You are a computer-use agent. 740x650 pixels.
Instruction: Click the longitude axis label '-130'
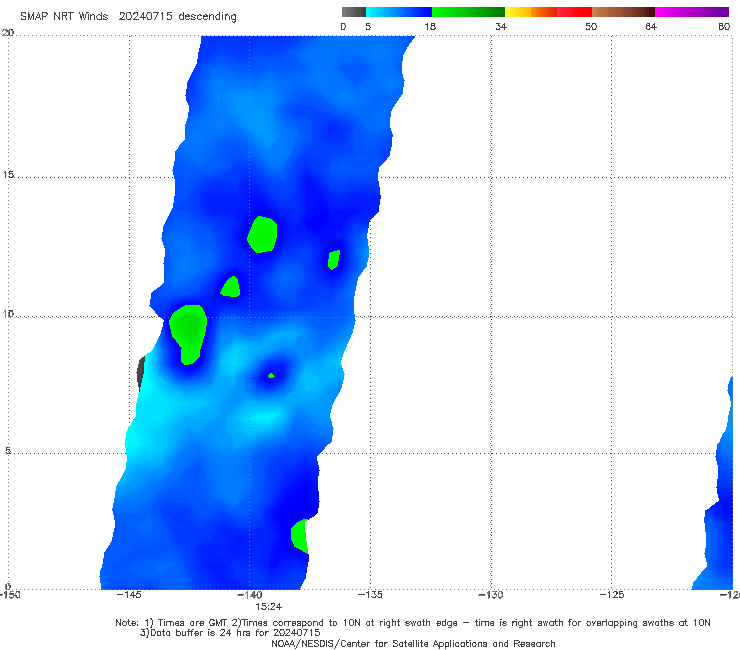coord(491,595)
